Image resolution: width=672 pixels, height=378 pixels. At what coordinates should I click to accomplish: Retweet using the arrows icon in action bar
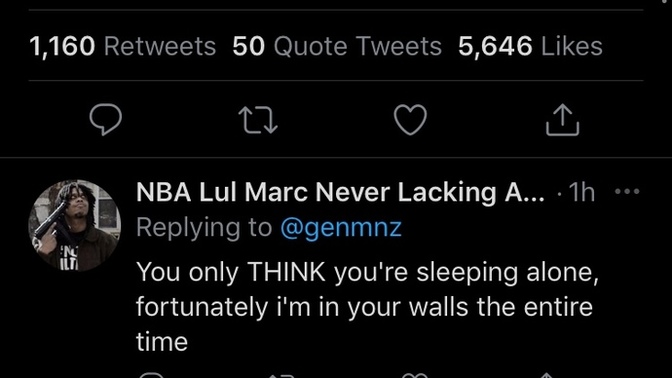pyautogui.click(x=258, y=120)
